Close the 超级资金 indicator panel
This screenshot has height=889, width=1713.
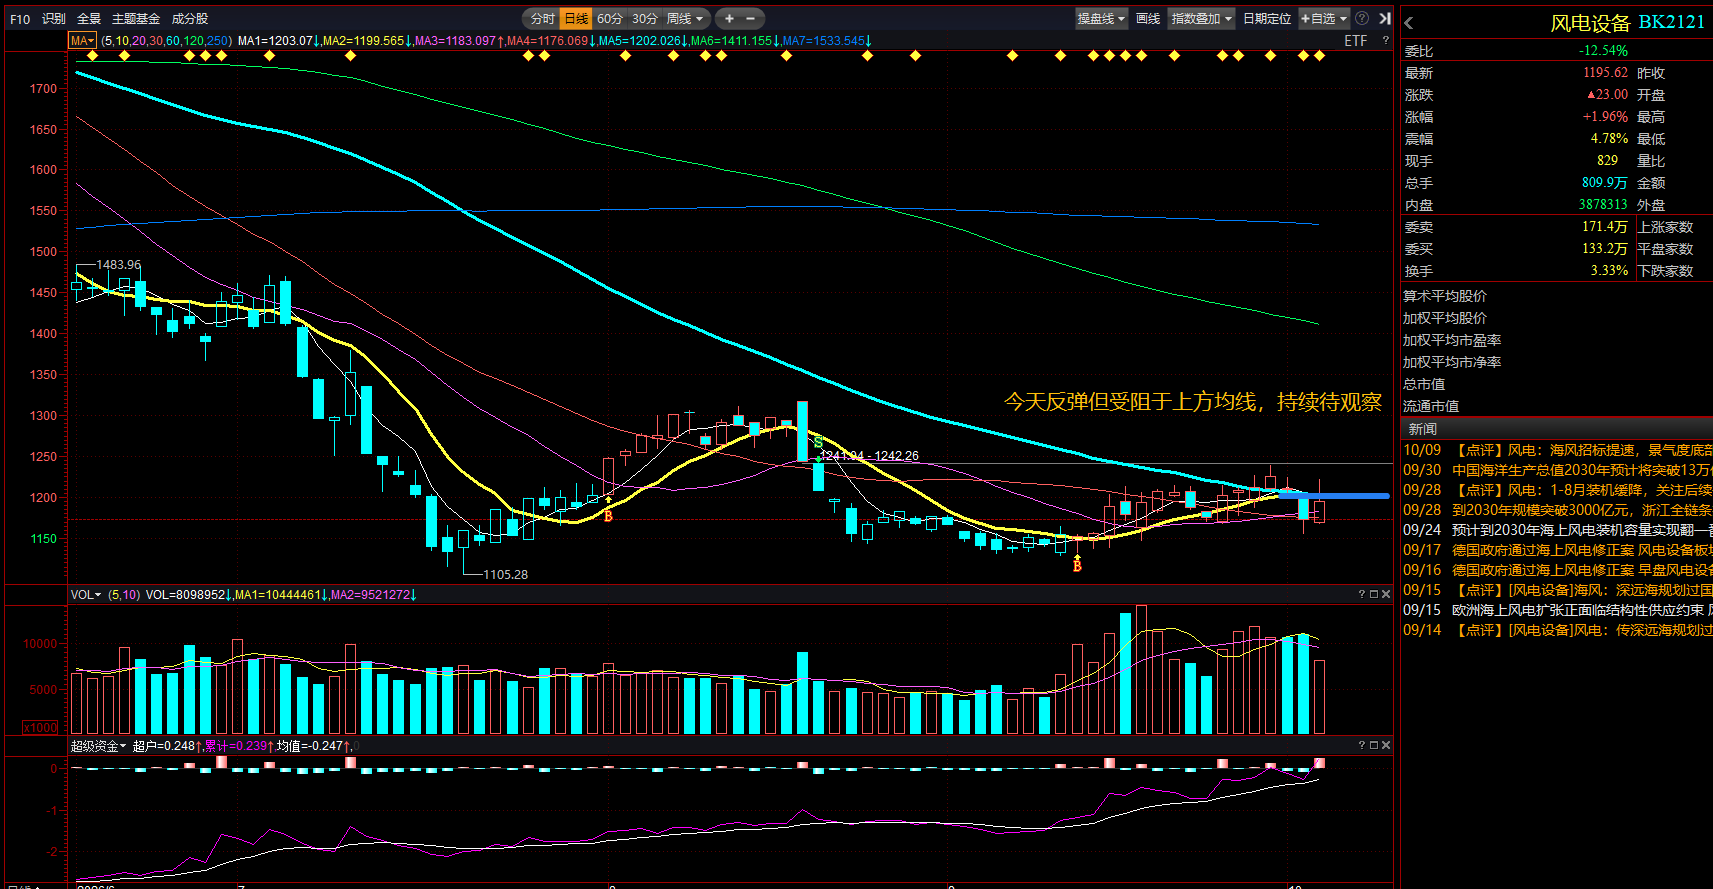tap(1386, 745)
